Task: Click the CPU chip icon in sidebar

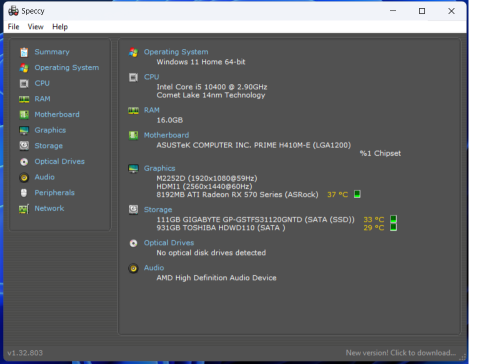Action: [24, 83]
